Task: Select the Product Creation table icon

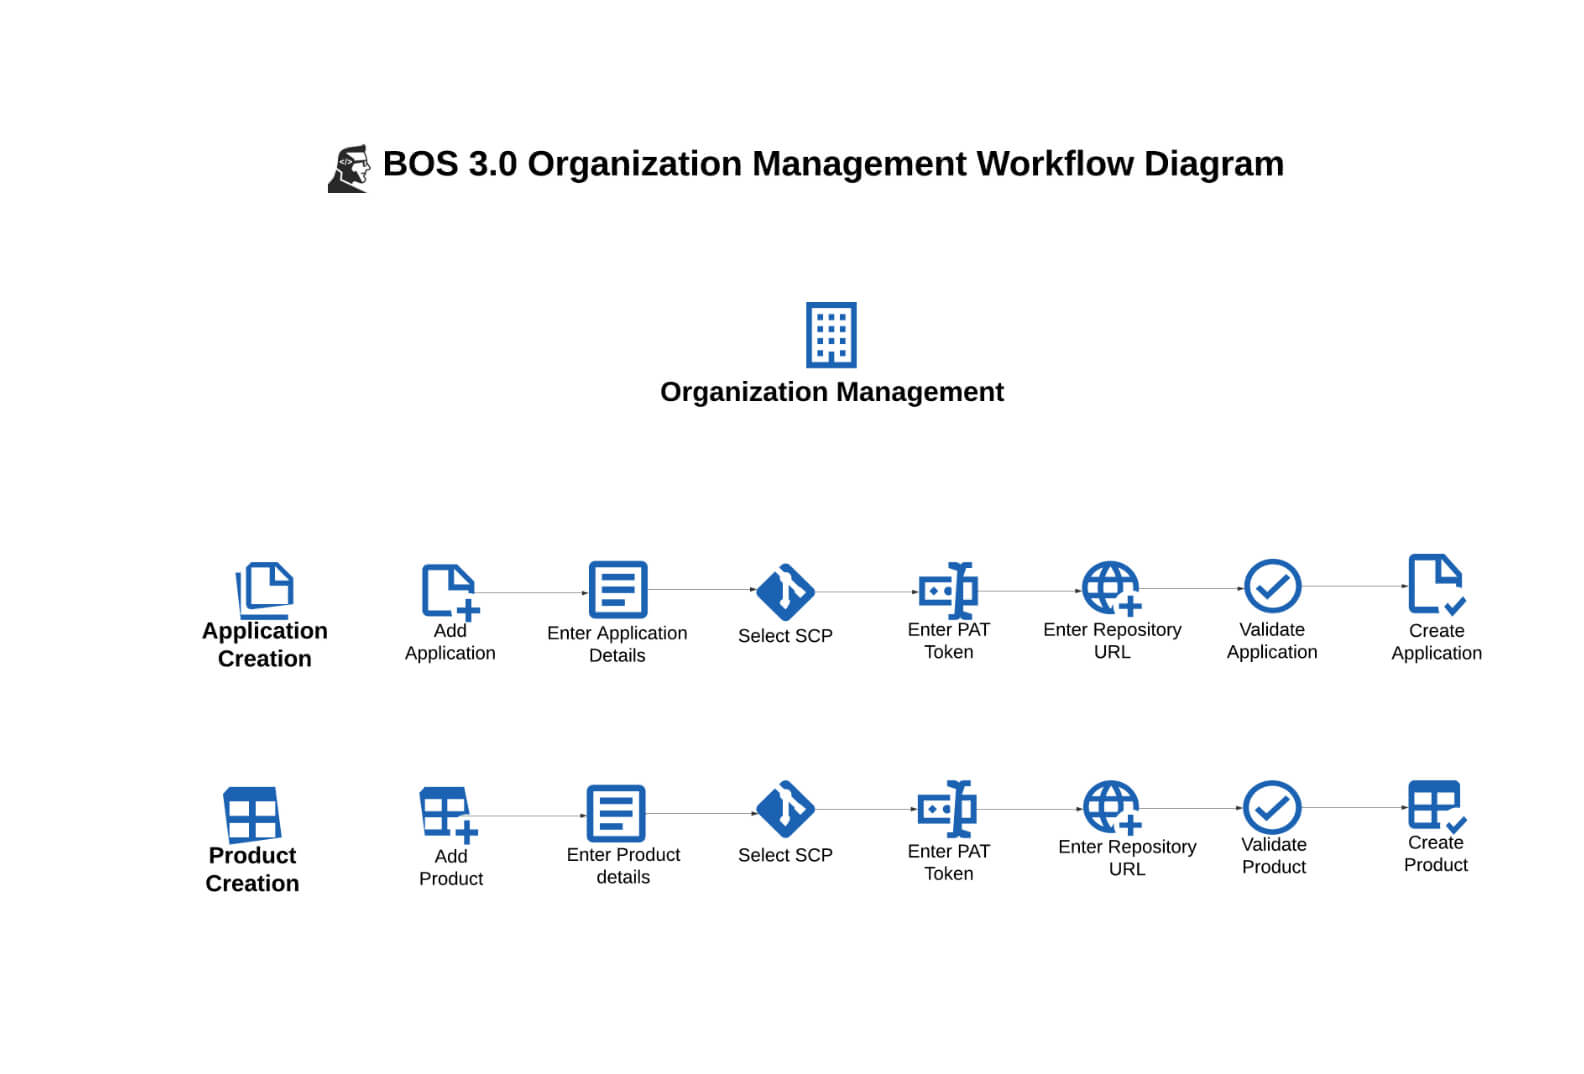Action: (x=252, y=813)
